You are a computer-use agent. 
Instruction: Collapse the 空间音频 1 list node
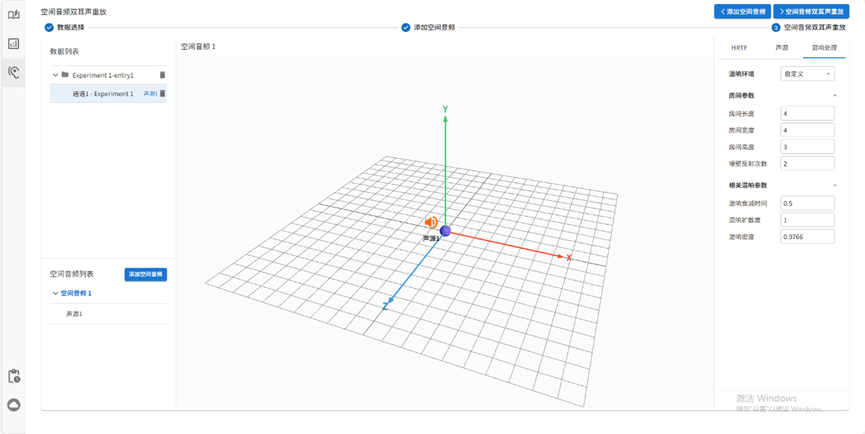click(x=55, y=294)
